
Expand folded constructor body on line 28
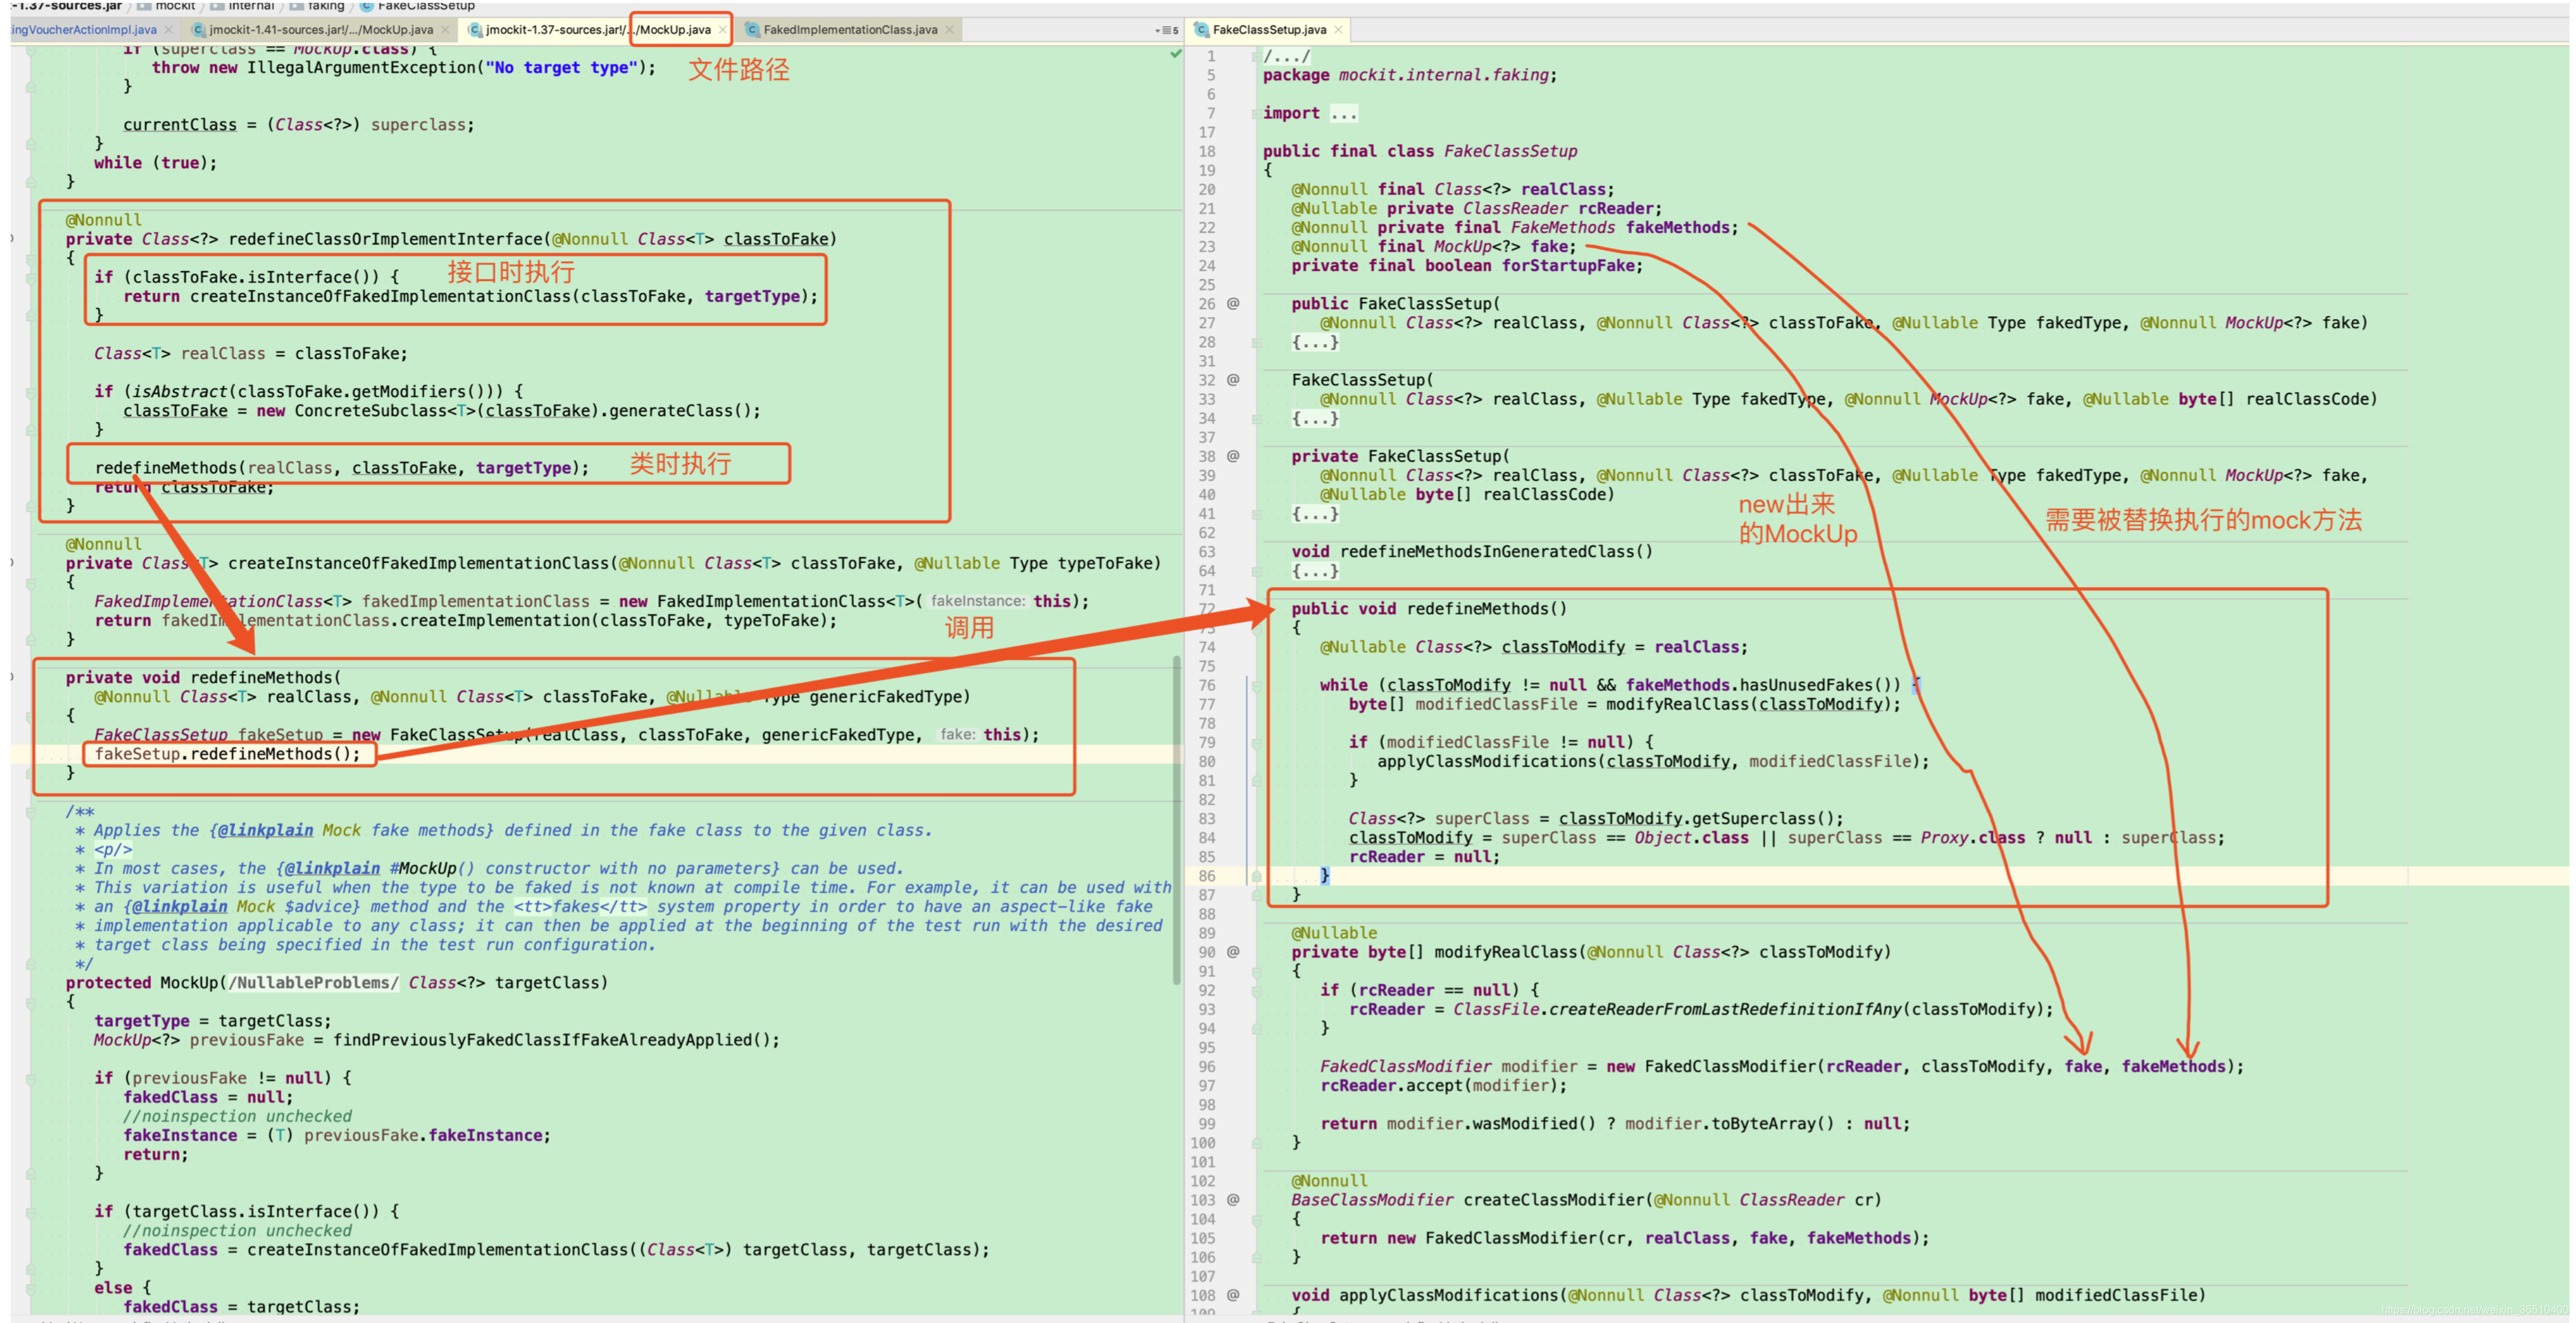1256,342
